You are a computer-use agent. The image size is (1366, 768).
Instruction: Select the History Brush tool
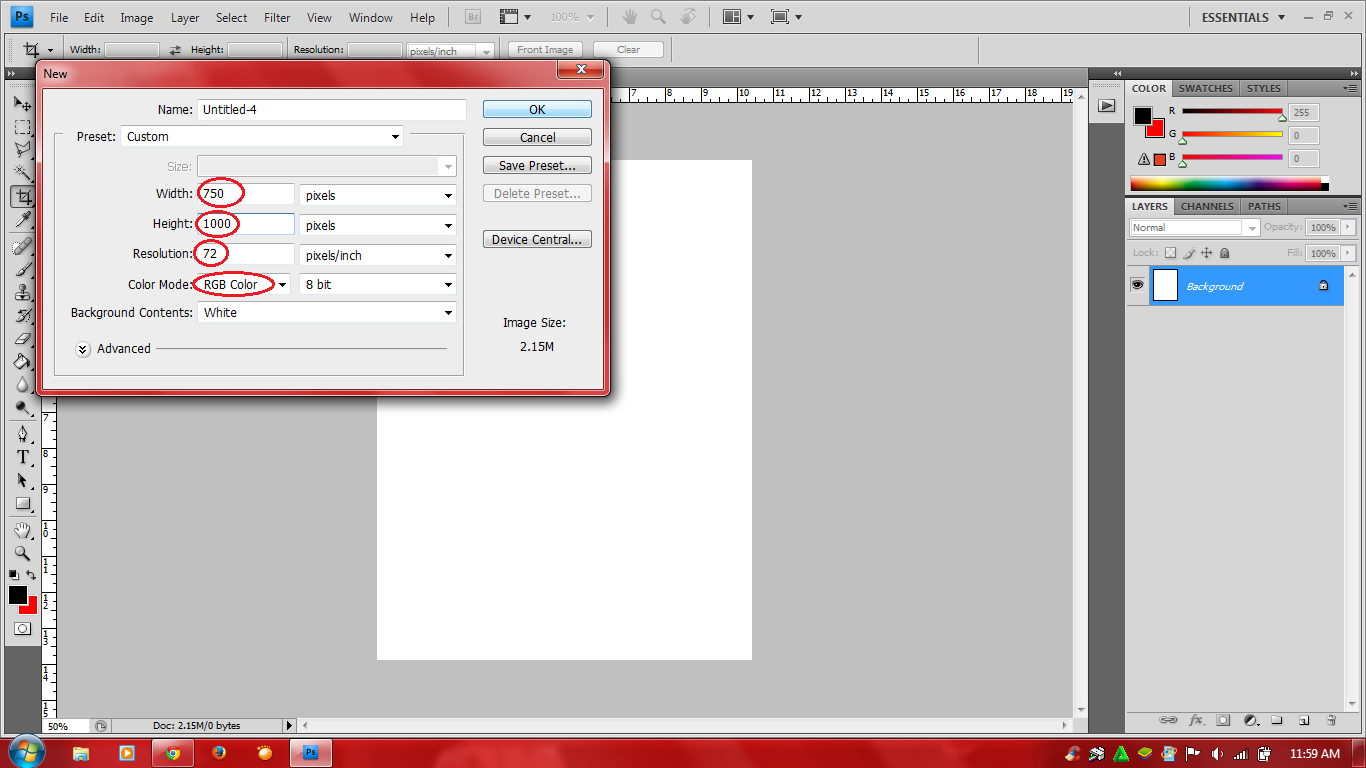point(22,316)
